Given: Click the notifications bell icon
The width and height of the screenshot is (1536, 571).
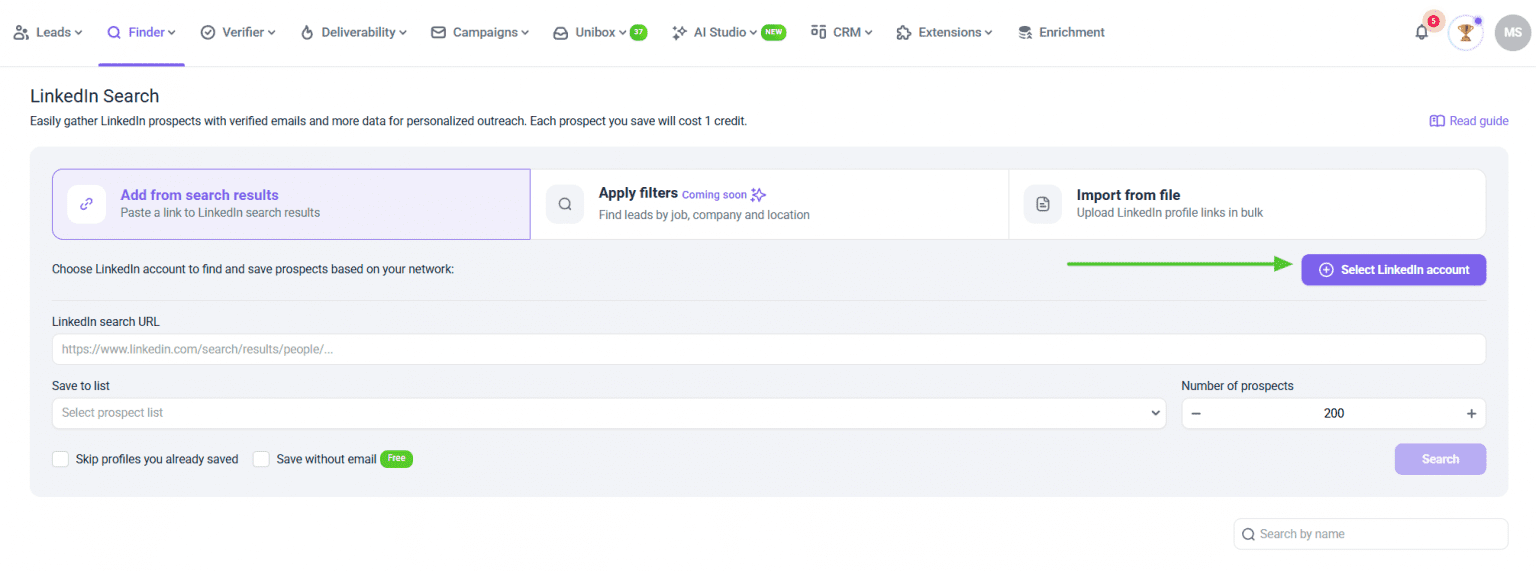Looking at the screenshot, I should point(1421,32).
